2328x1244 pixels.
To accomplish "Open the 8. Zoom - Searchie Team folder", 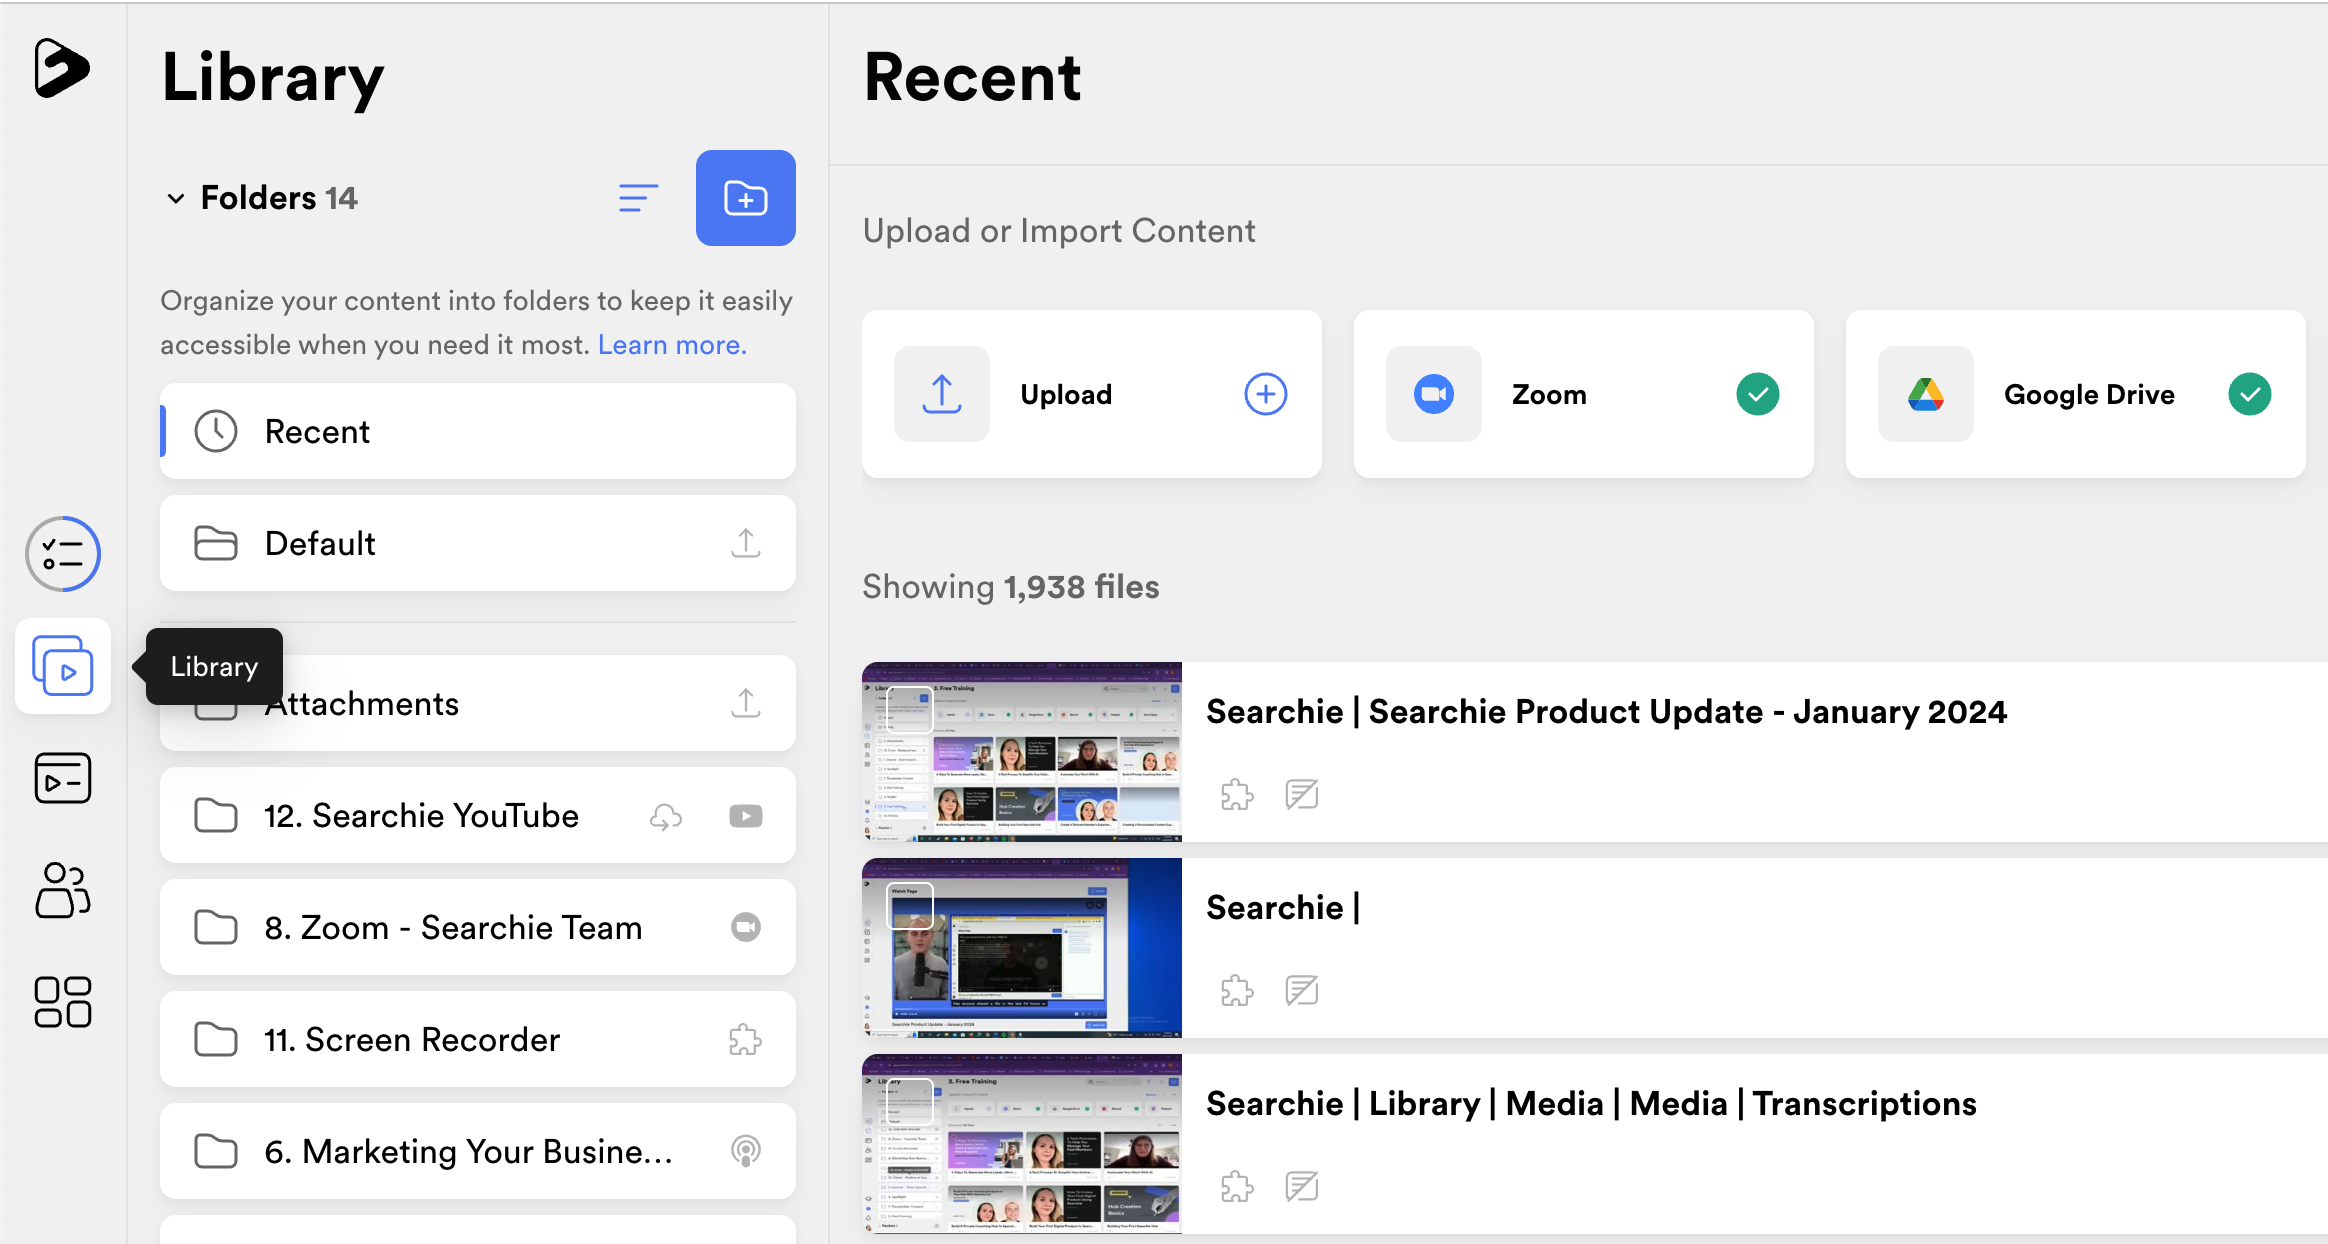I will point(478,927).
